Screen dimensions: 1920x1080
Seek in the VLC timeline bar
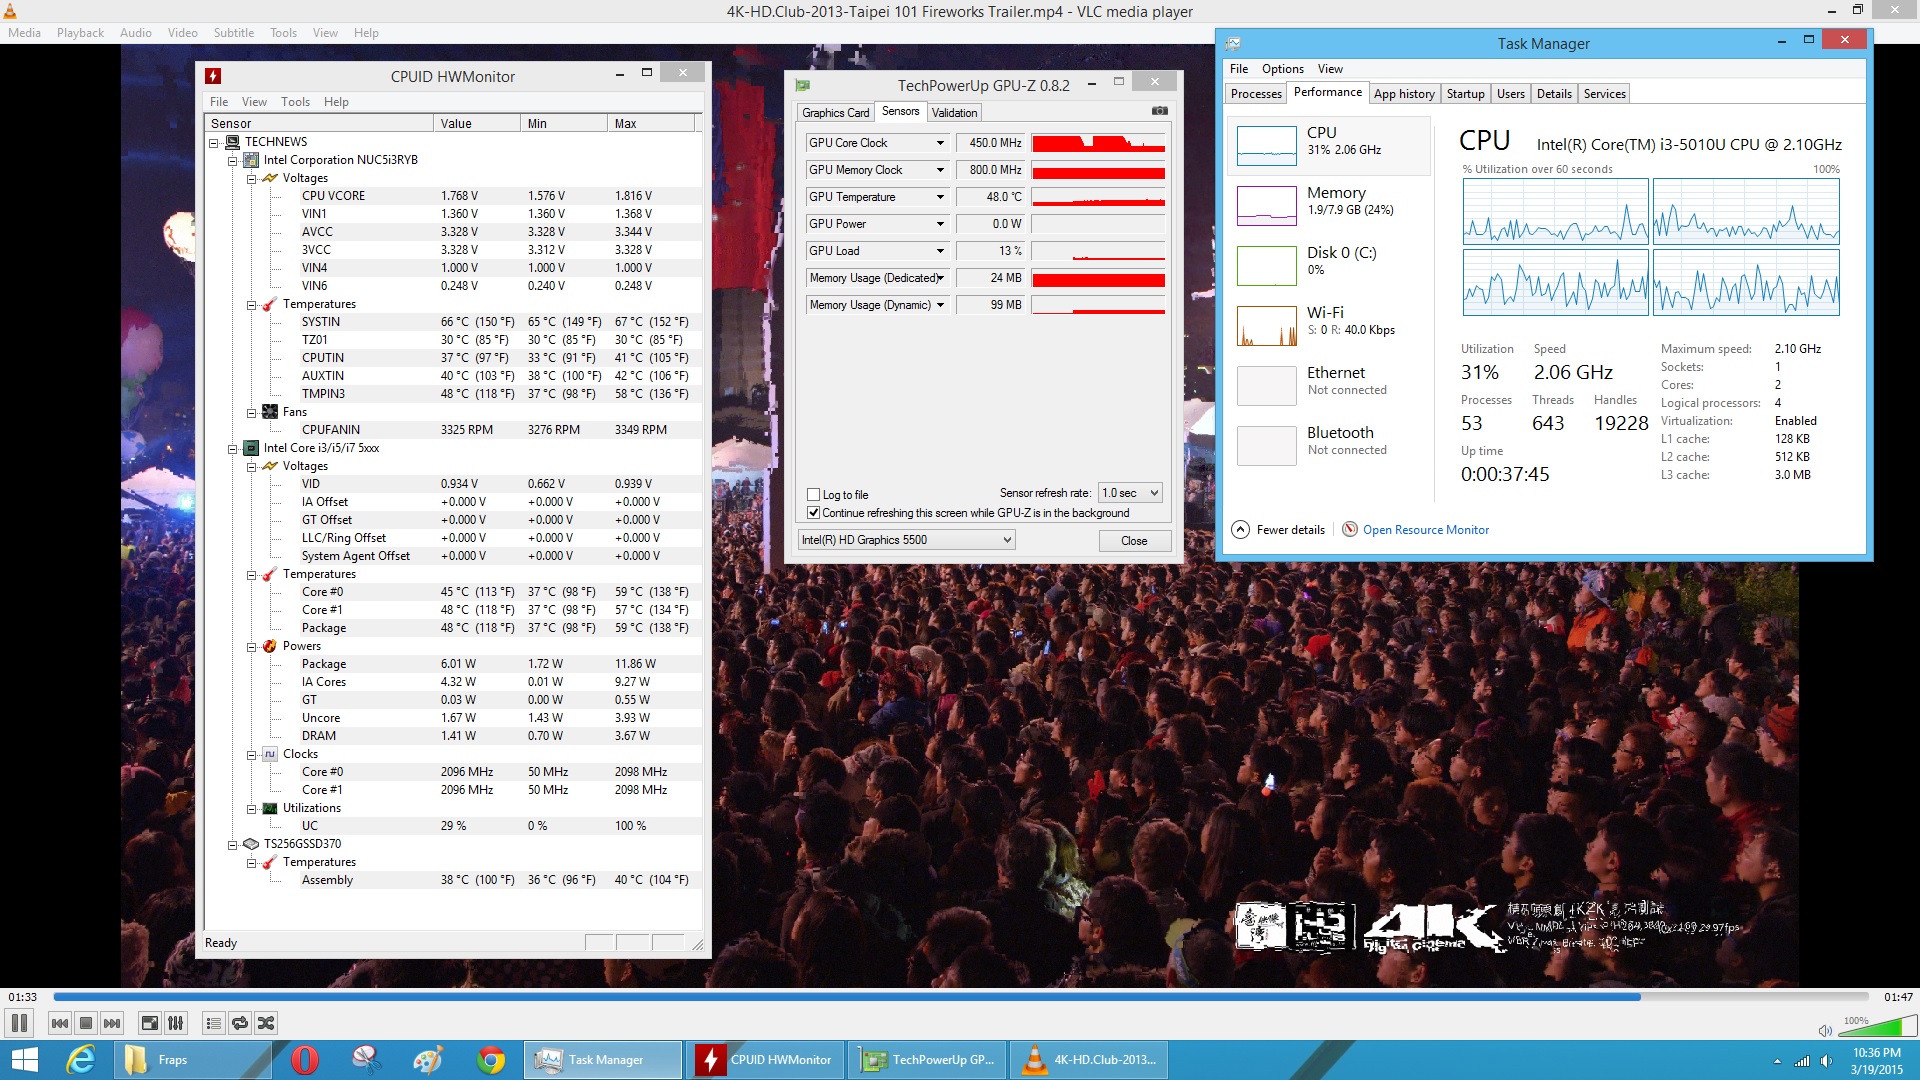[x=960, y=997]
